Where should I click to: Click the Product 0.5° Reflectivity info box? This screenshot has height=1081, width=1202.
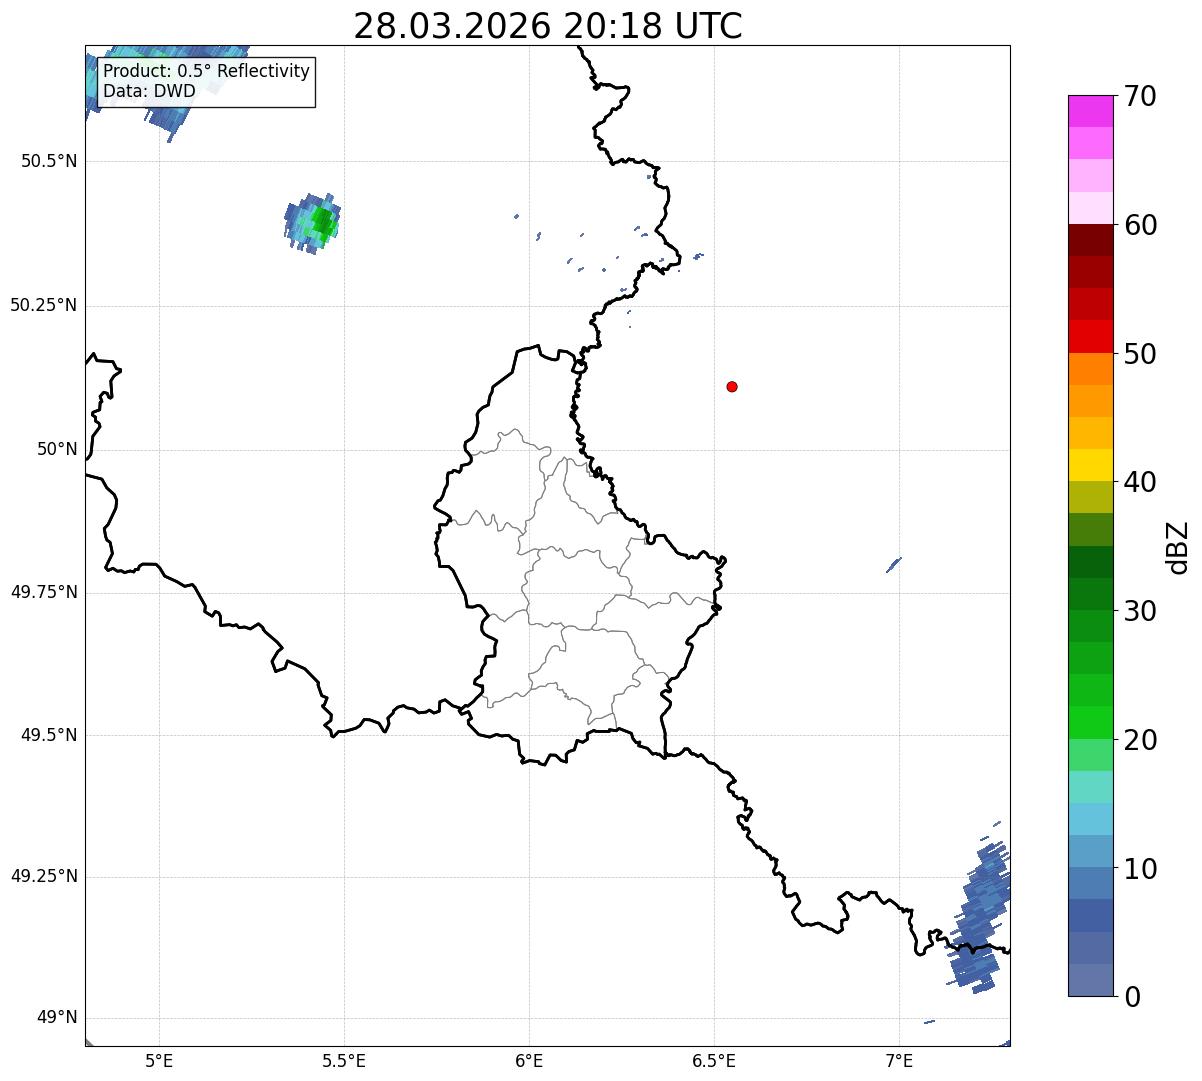206,82
